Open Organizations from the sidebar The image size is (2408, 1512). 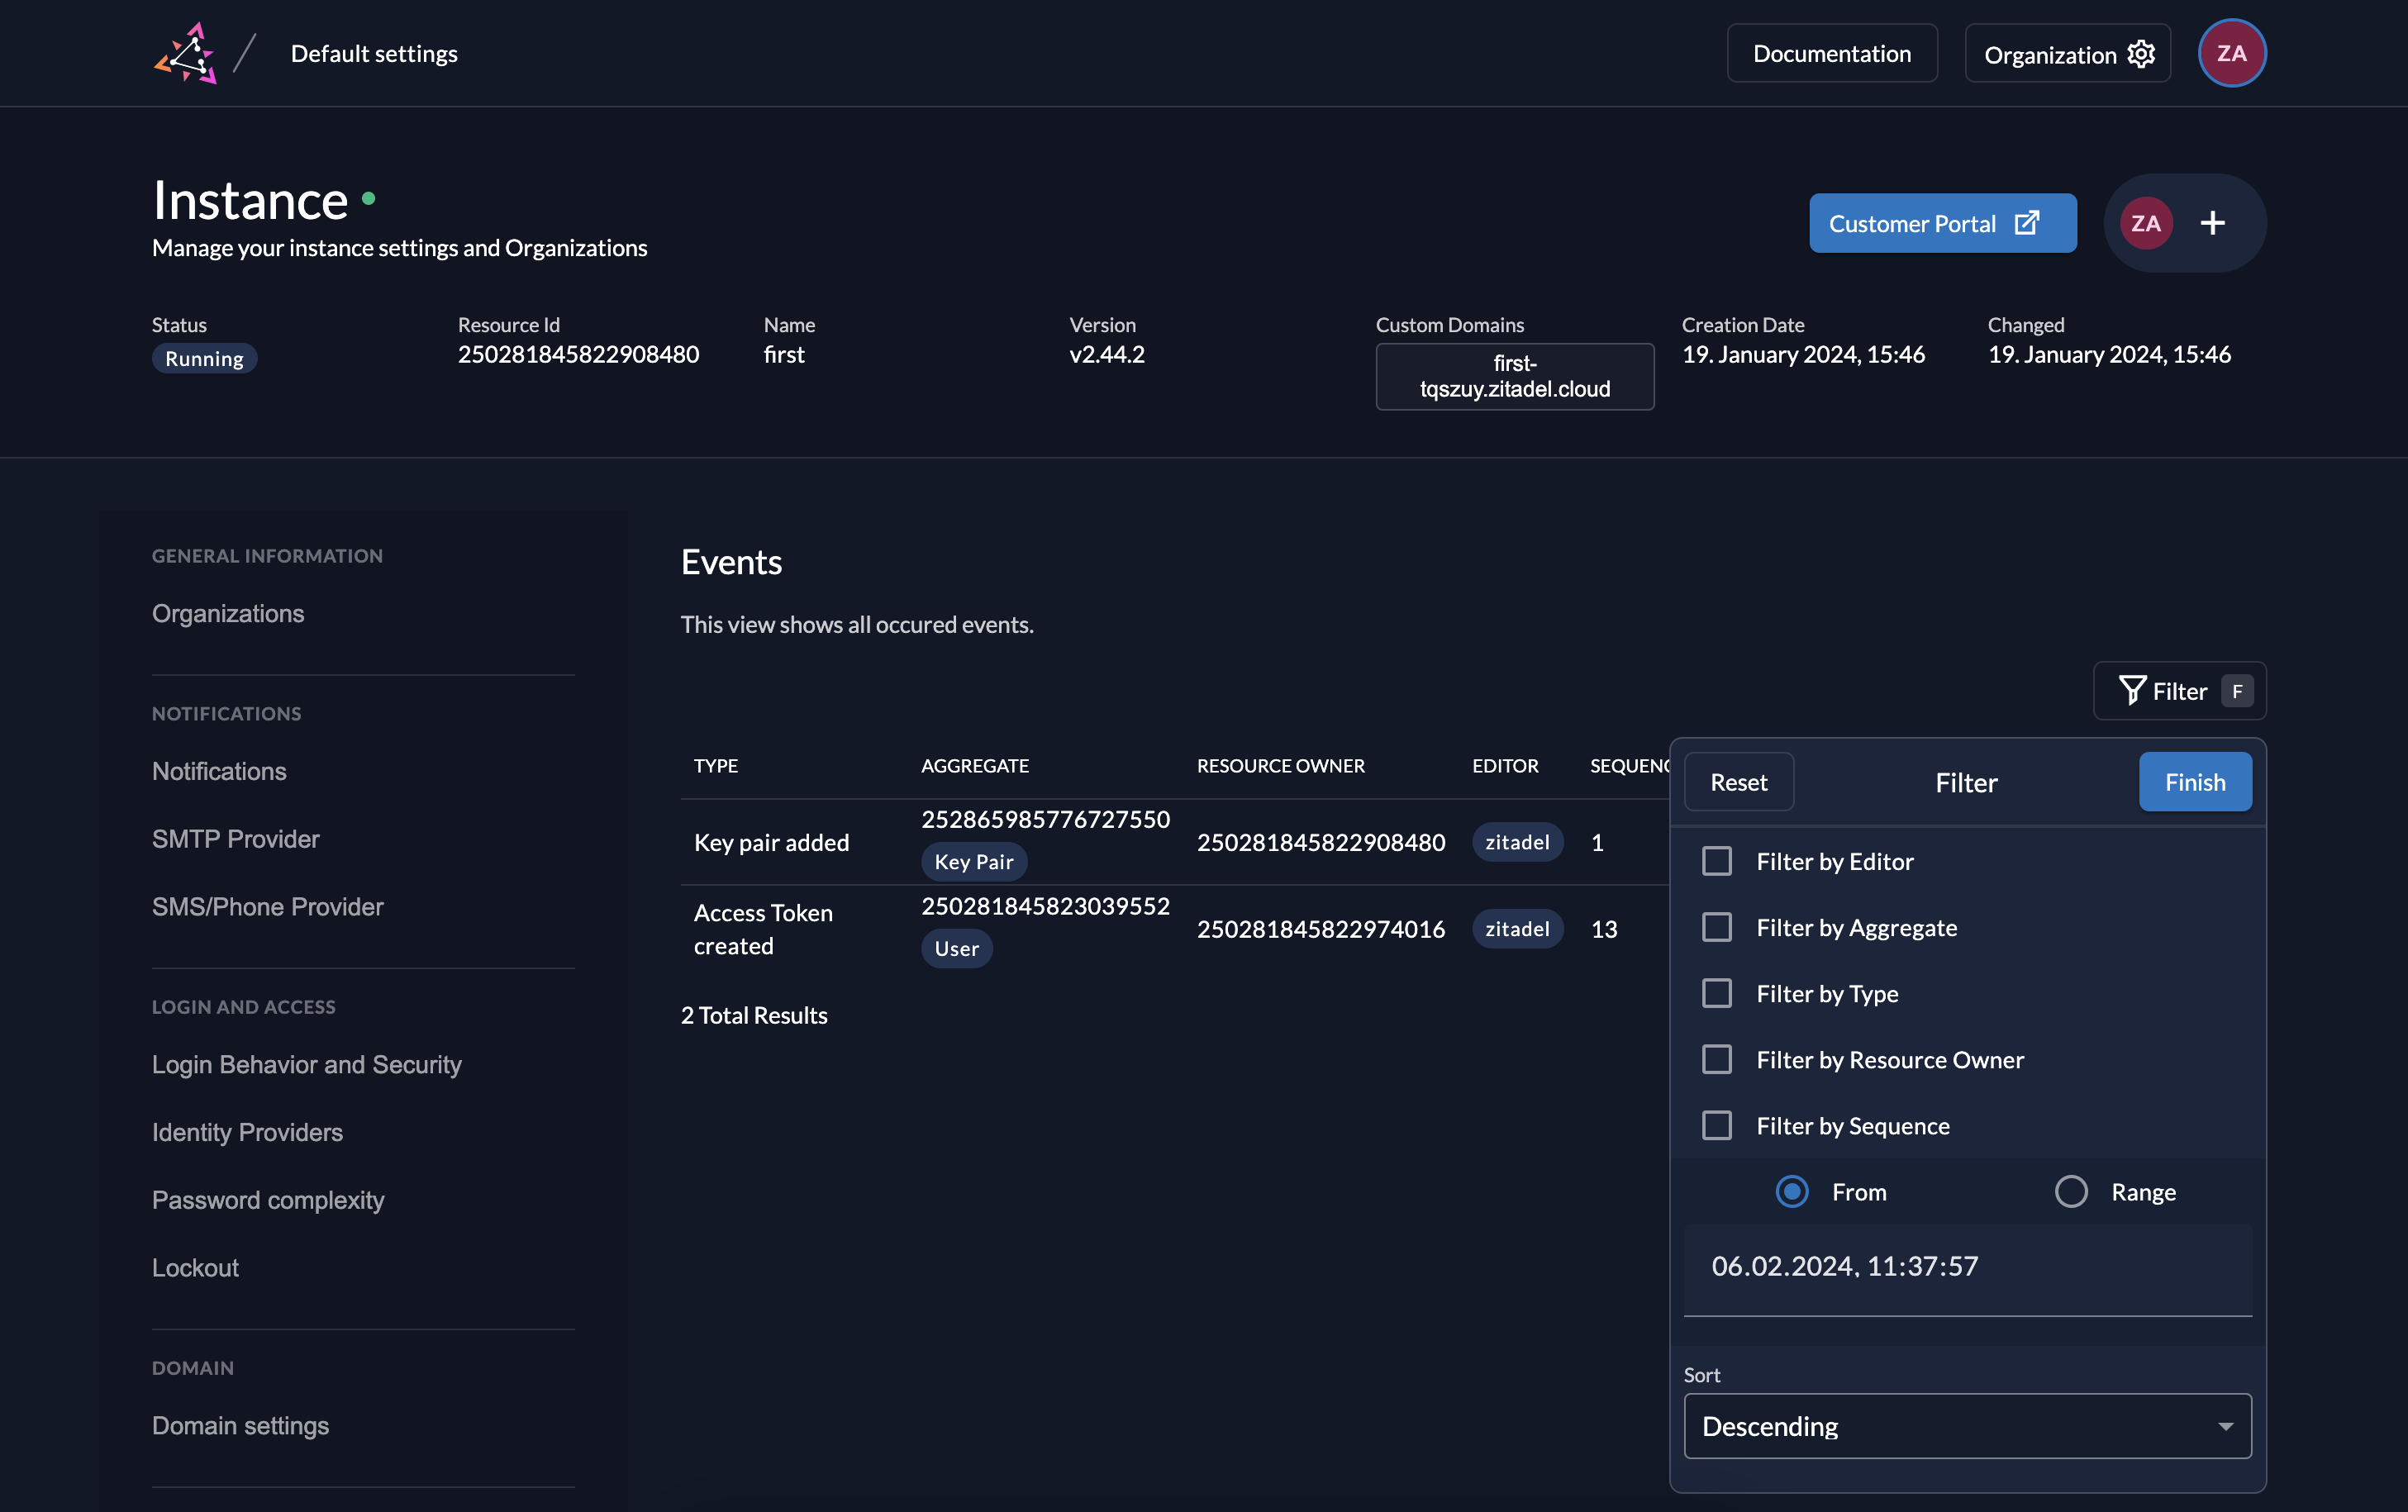tap(228, 613)
